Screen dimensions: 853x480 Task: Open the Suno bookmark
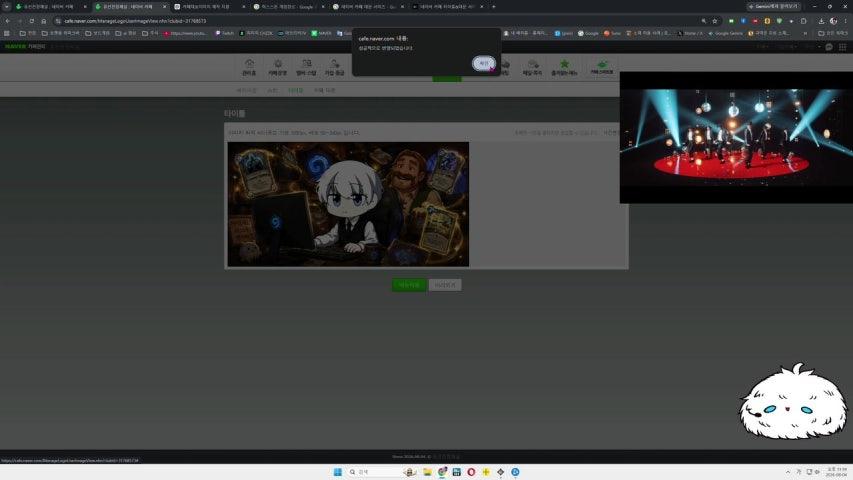pos(612,33)
